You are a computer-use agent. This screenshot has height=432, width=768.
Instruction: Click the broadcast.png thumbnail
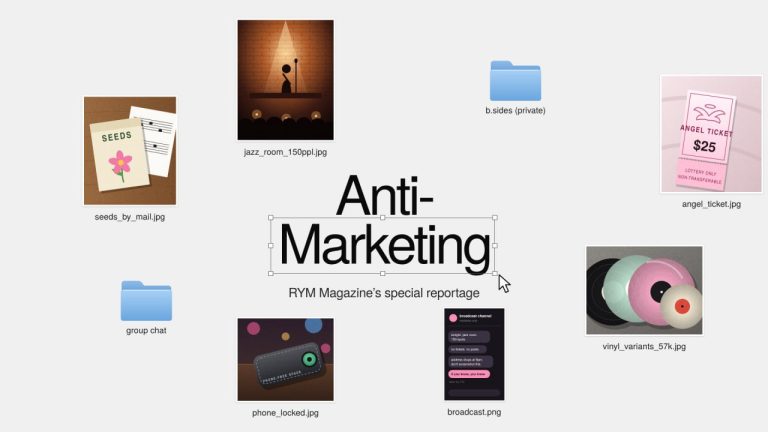tap(474, 354)
